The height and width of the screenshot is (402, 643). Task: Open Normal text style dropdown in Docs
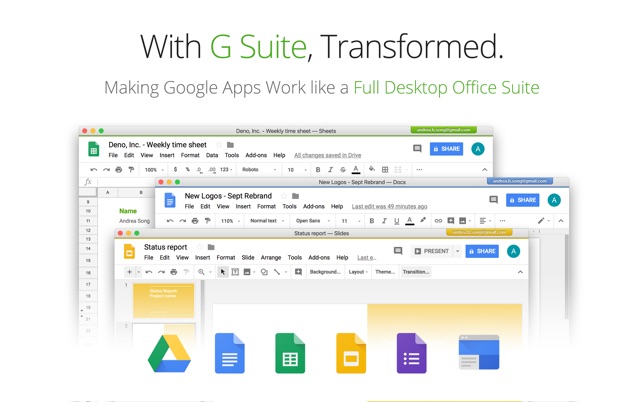click(x=267, y=221)
